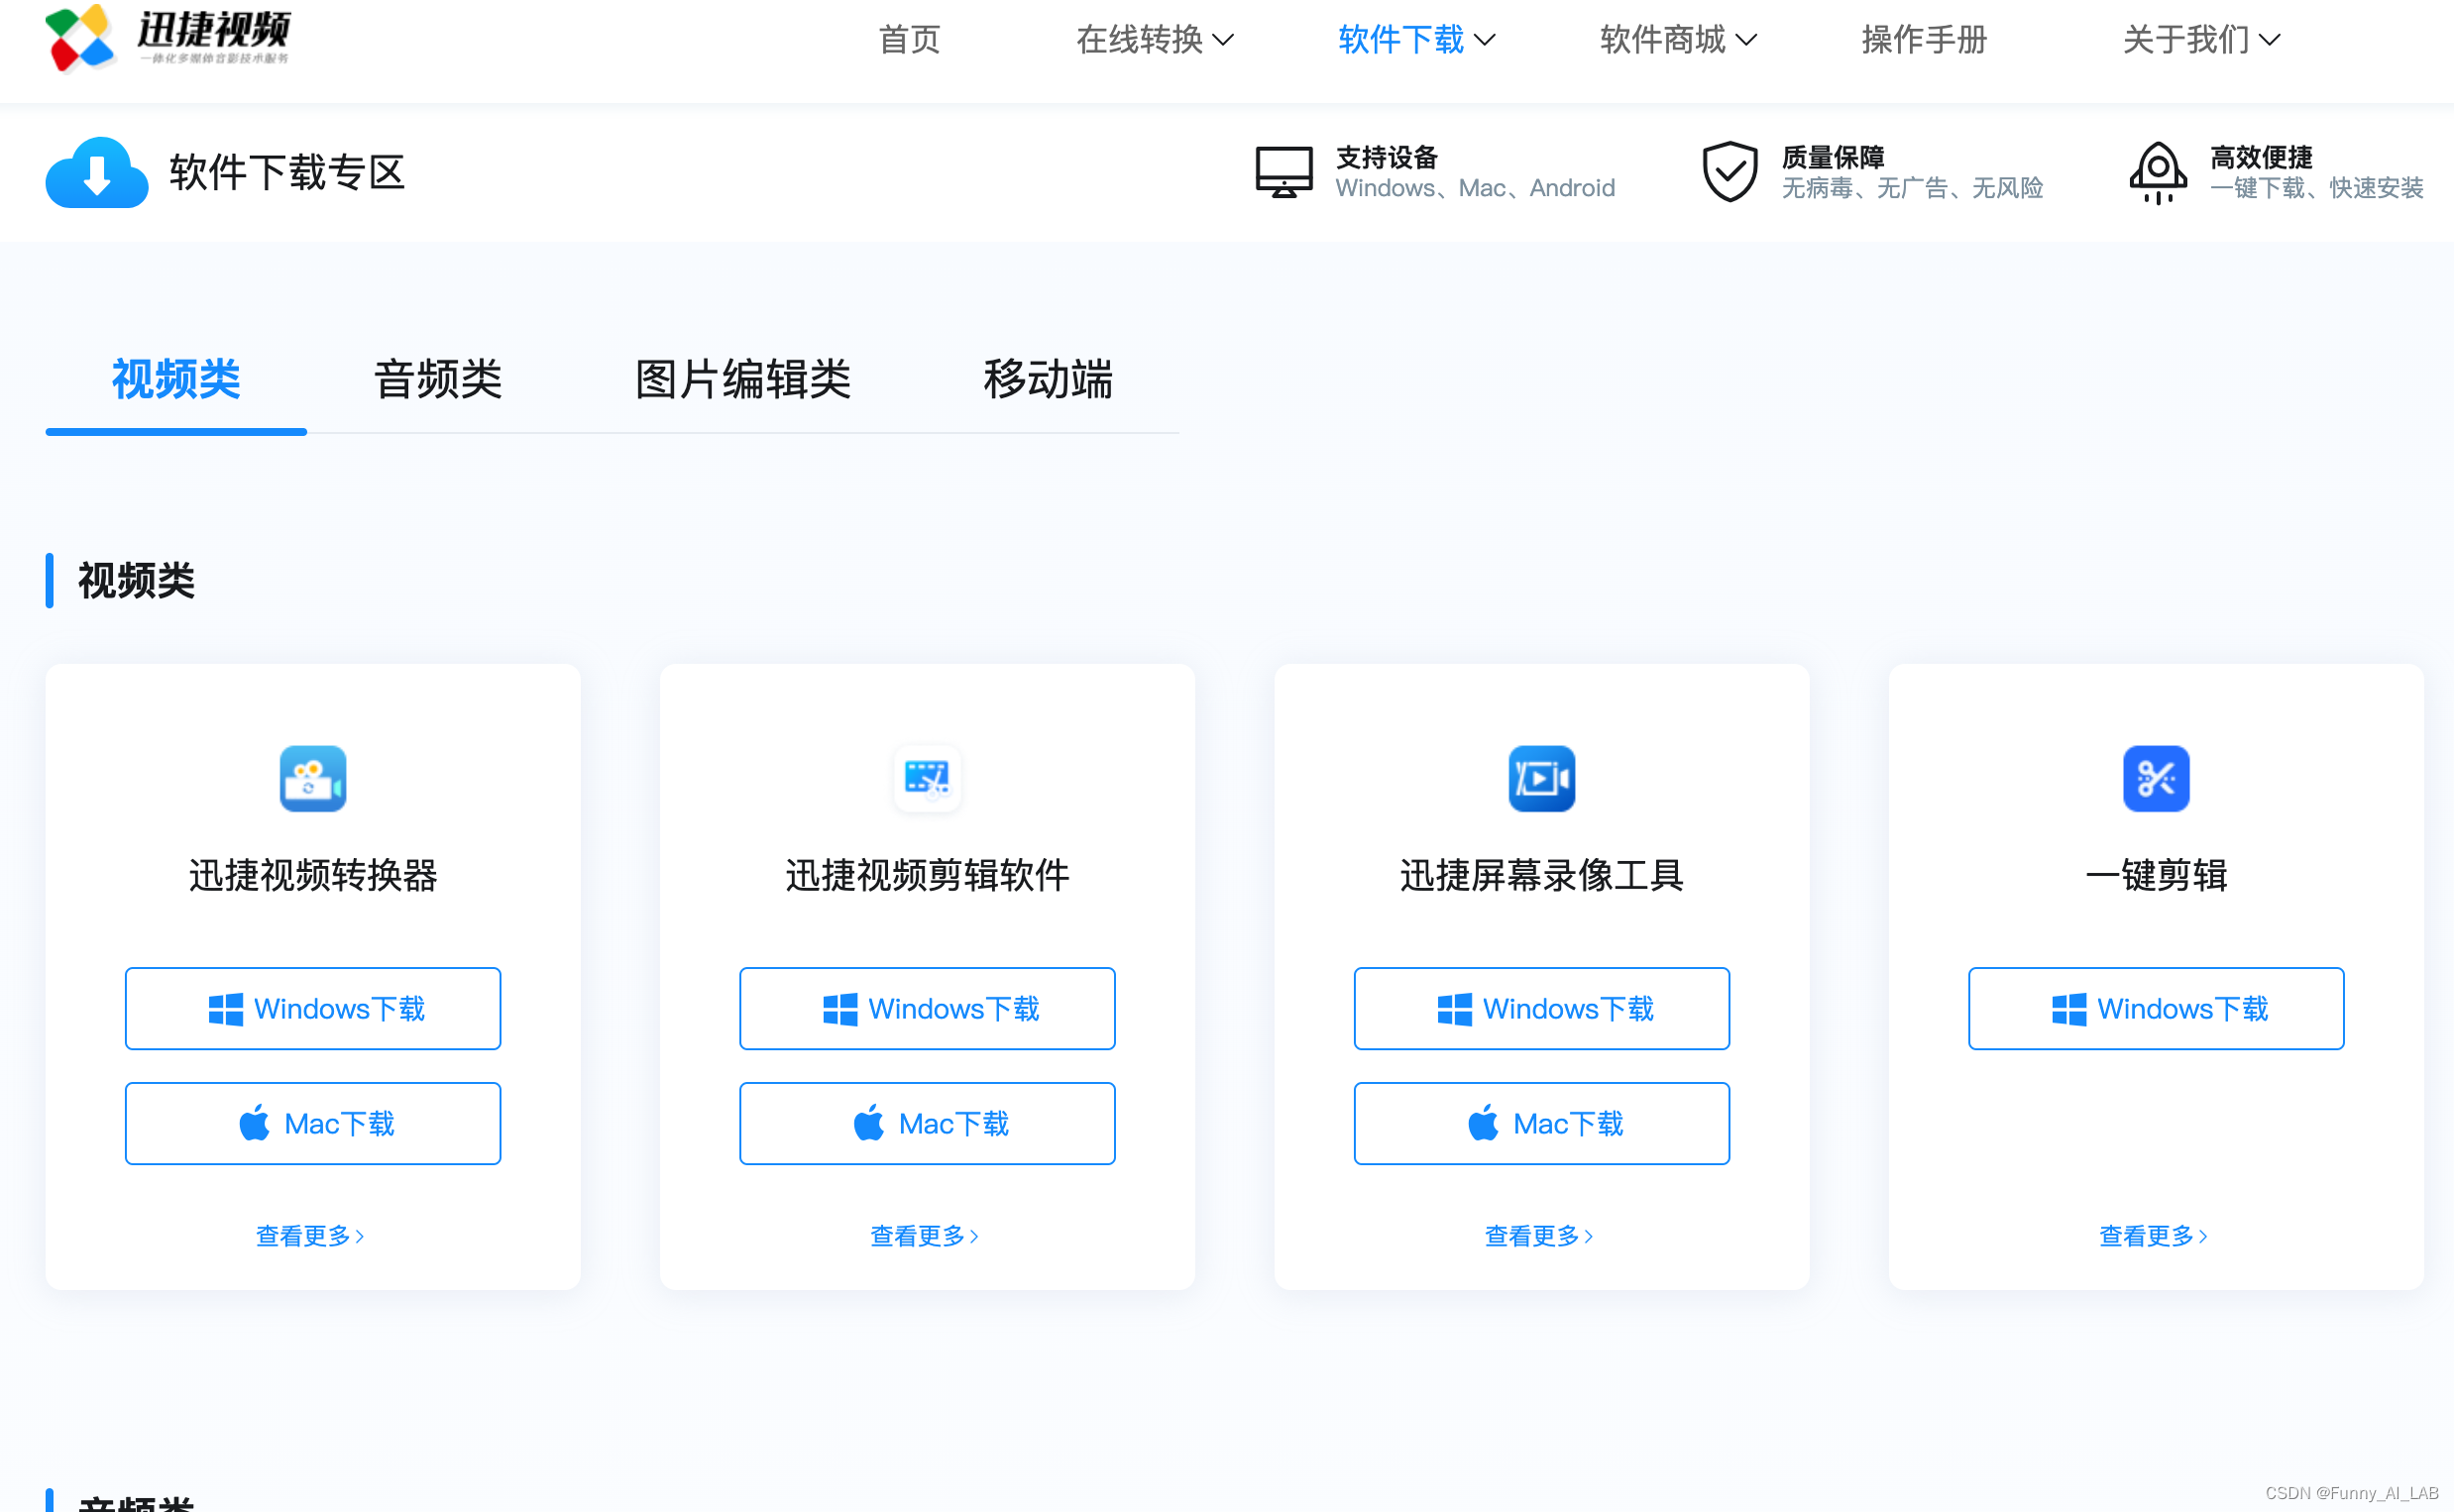Open the 操作手册 page
The image size is (2454, 1512).
pos(1924,40)
